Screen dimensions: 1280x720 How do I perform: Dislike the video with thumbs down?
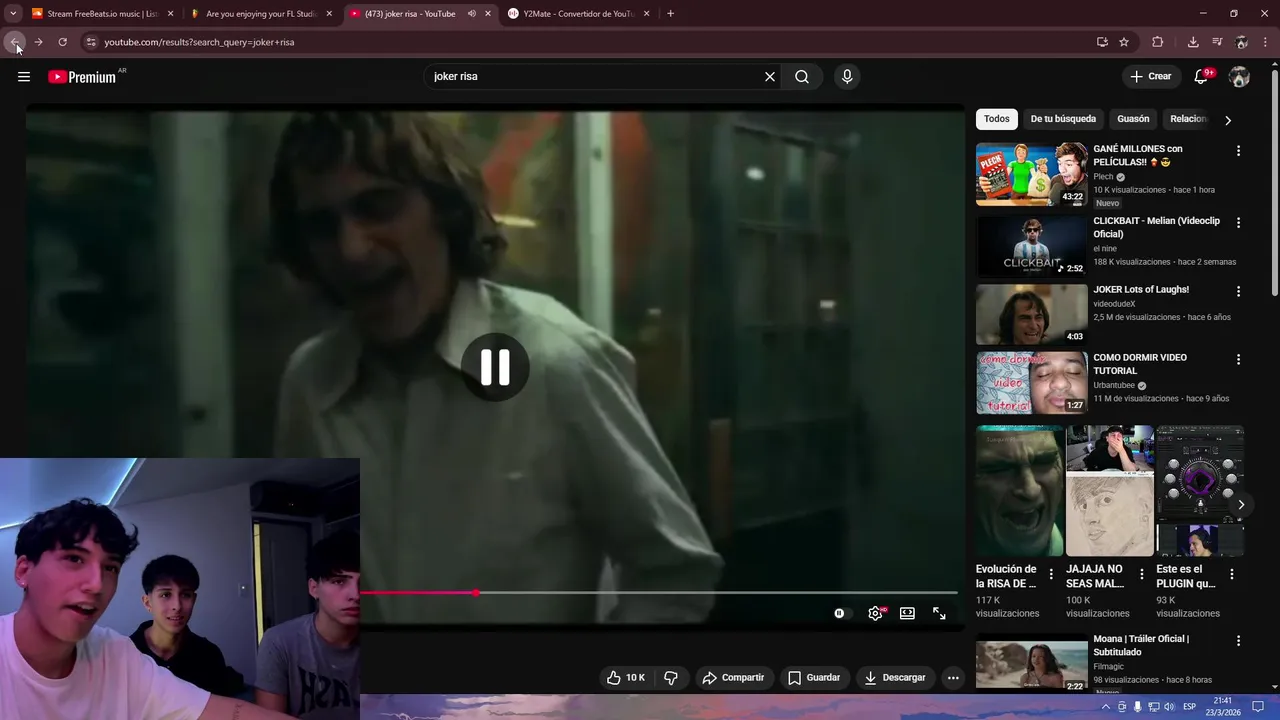(x=671, y=678)
